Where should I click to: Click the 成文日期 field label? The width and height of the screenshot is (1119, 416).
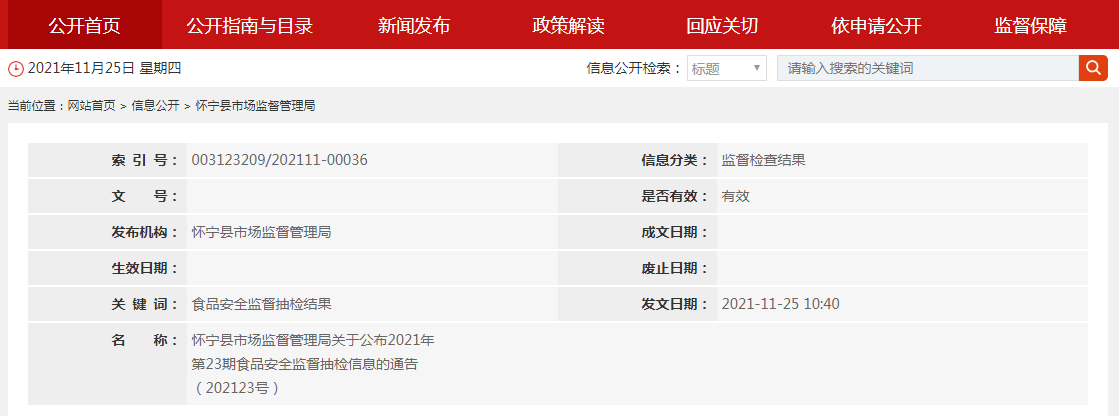click(674, 232)
